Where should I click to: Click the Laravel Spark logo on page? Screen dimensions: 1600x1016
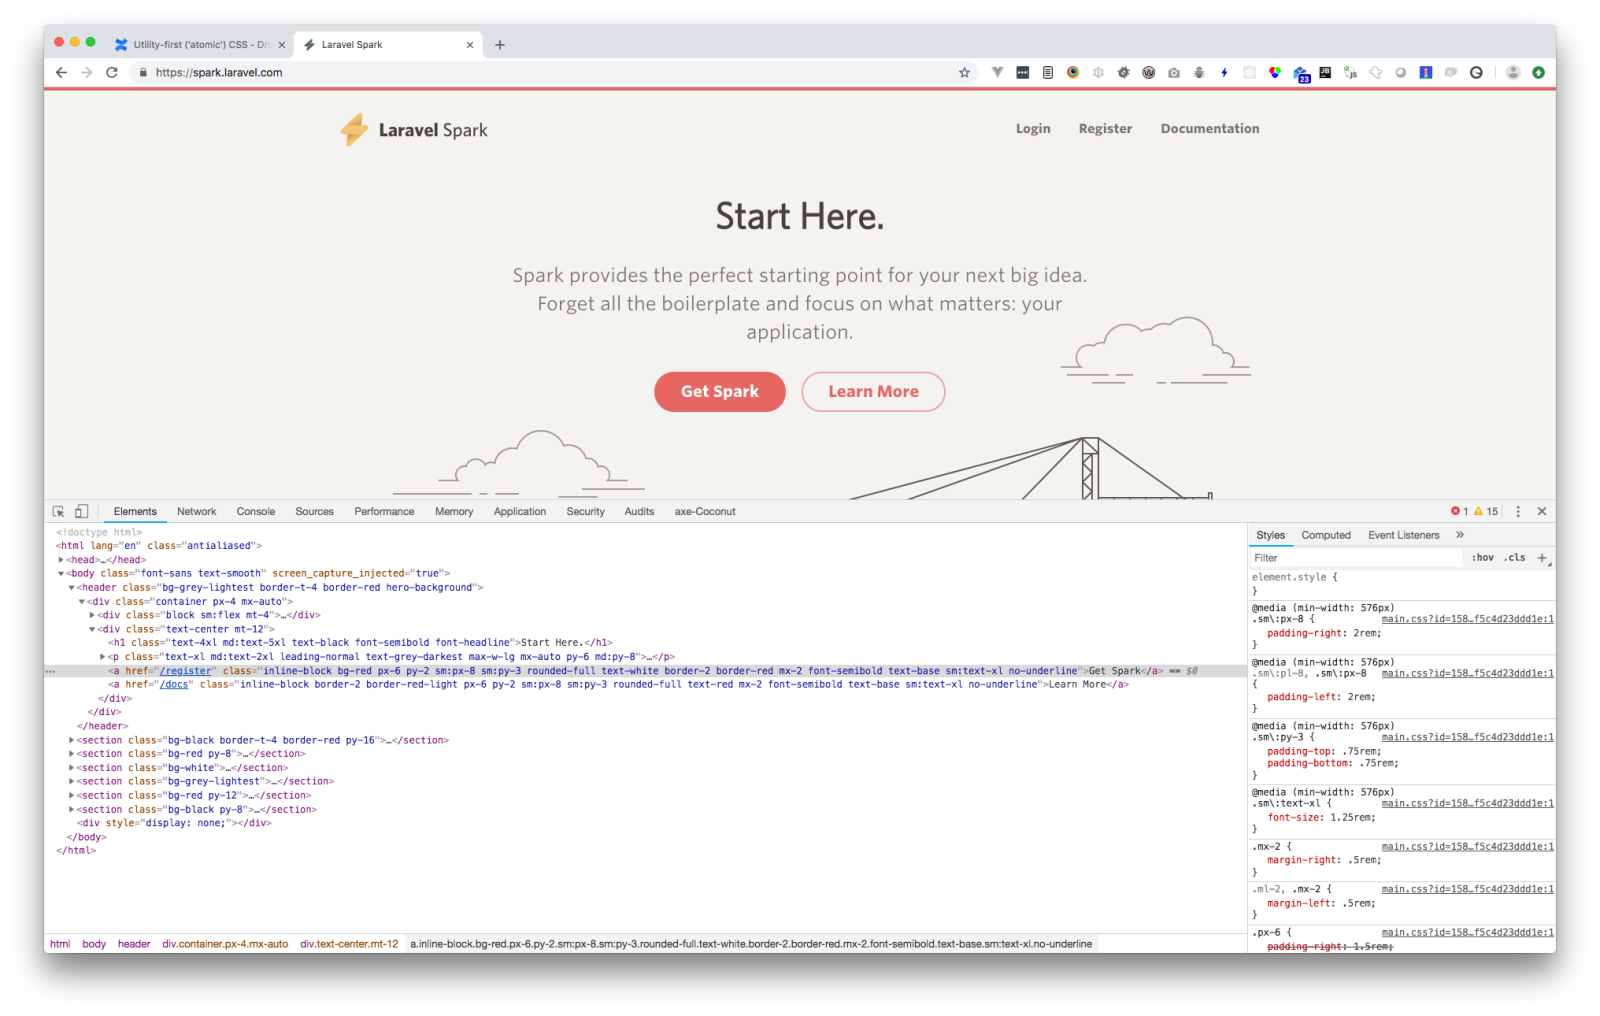(414, 129)
